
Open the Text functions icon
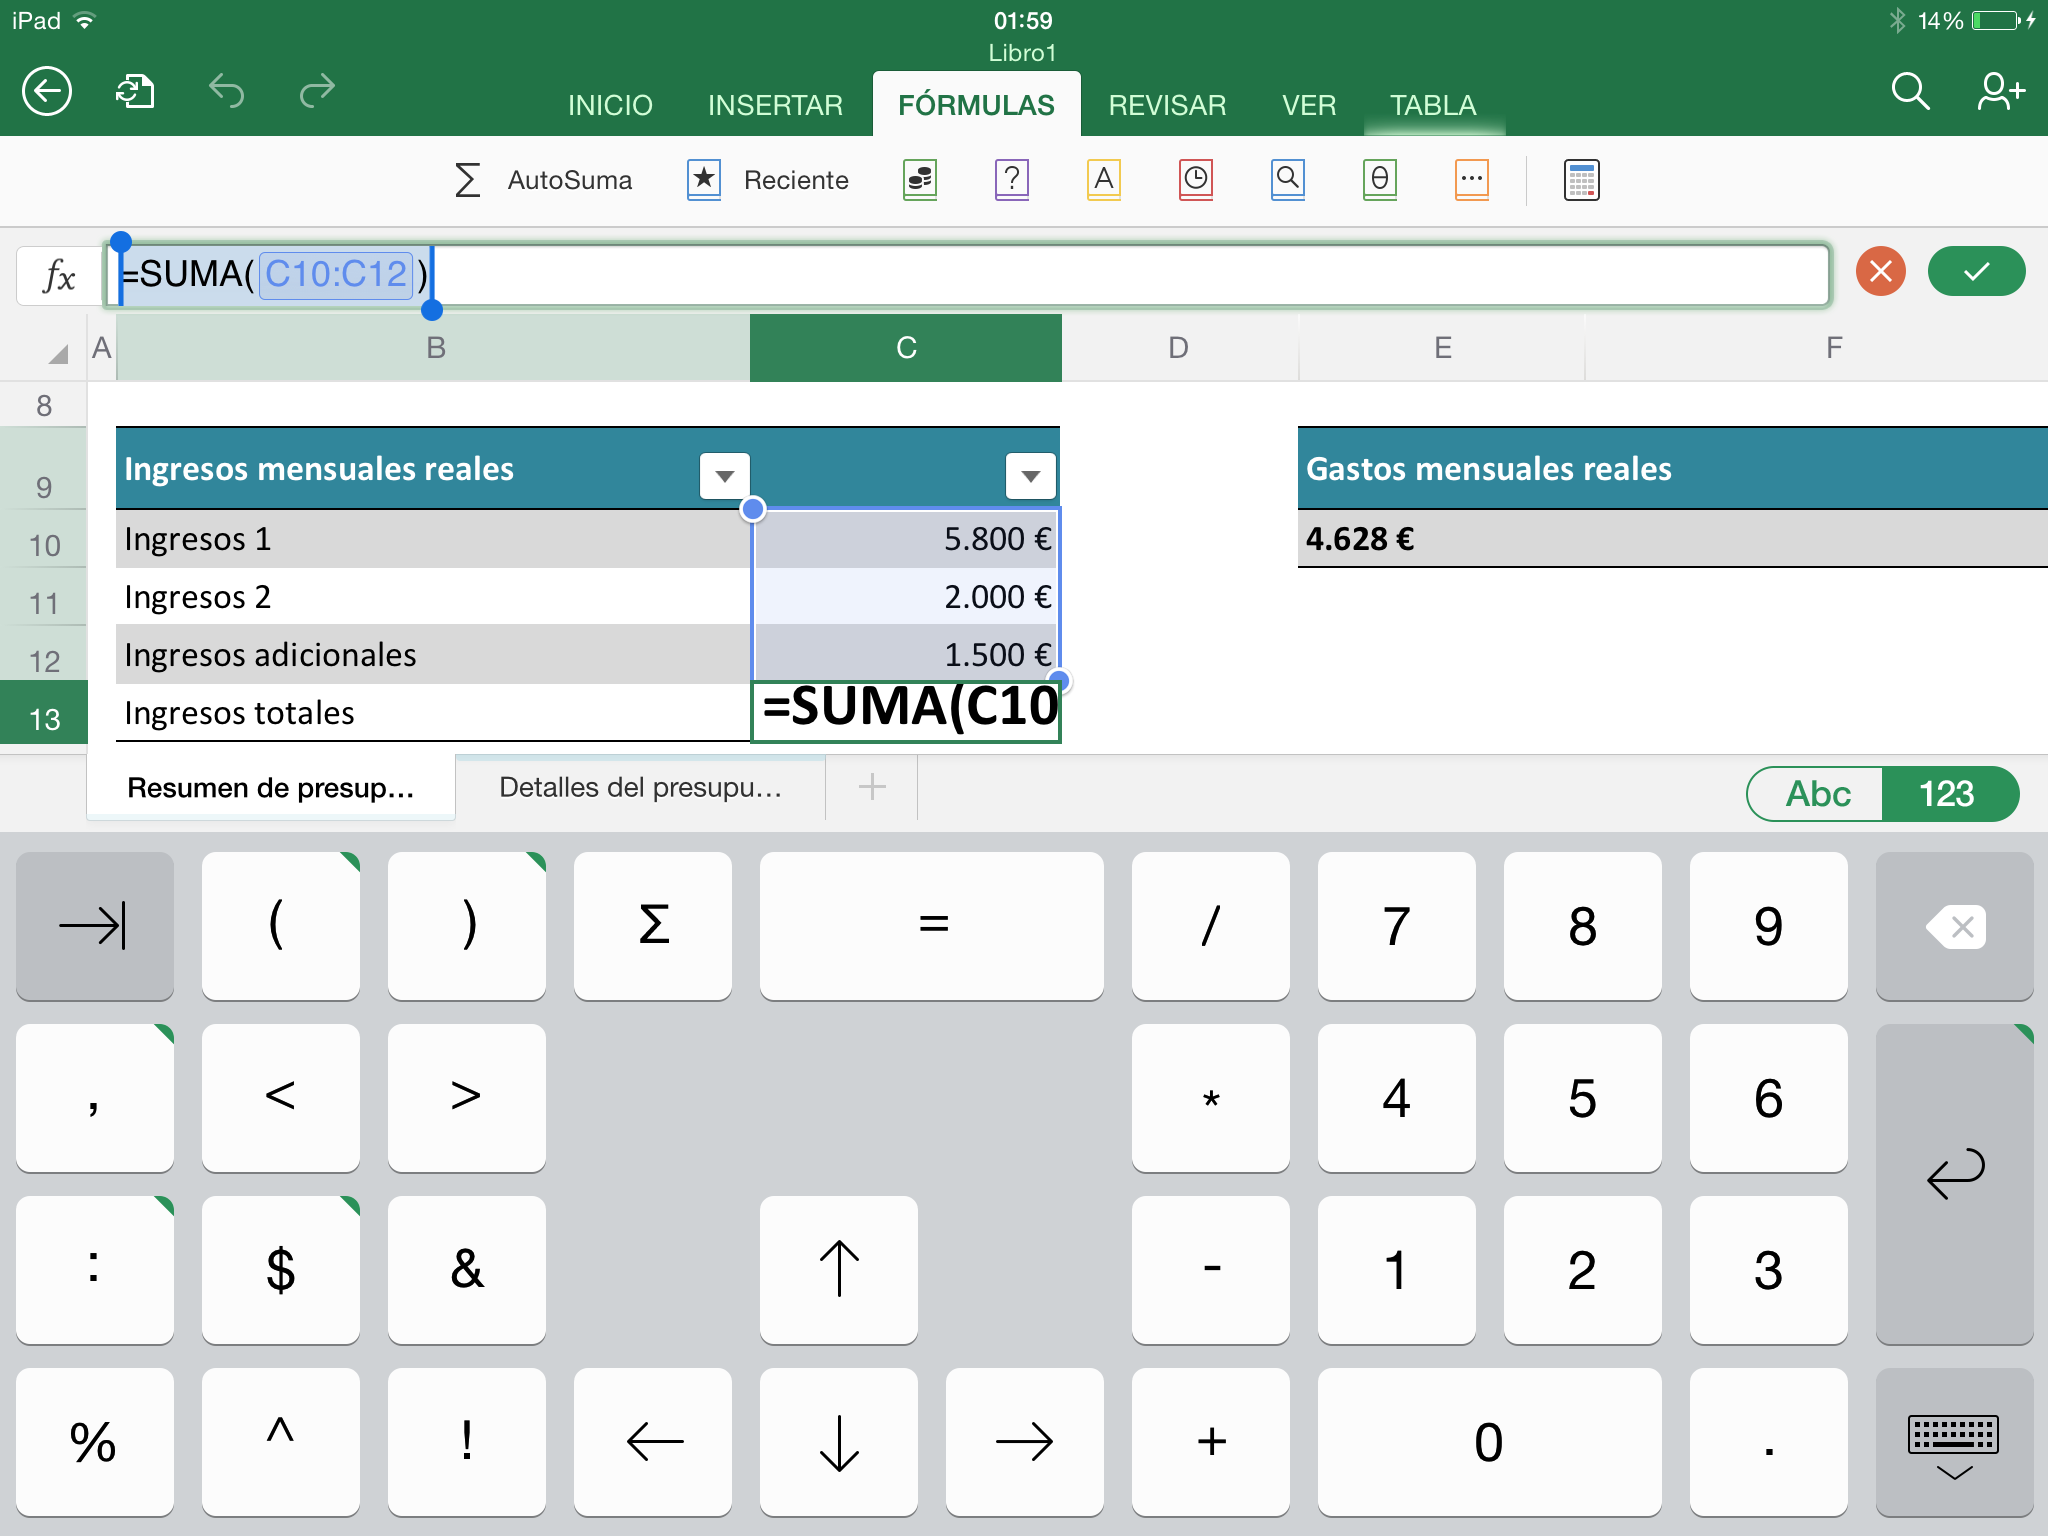[1103, 180]
